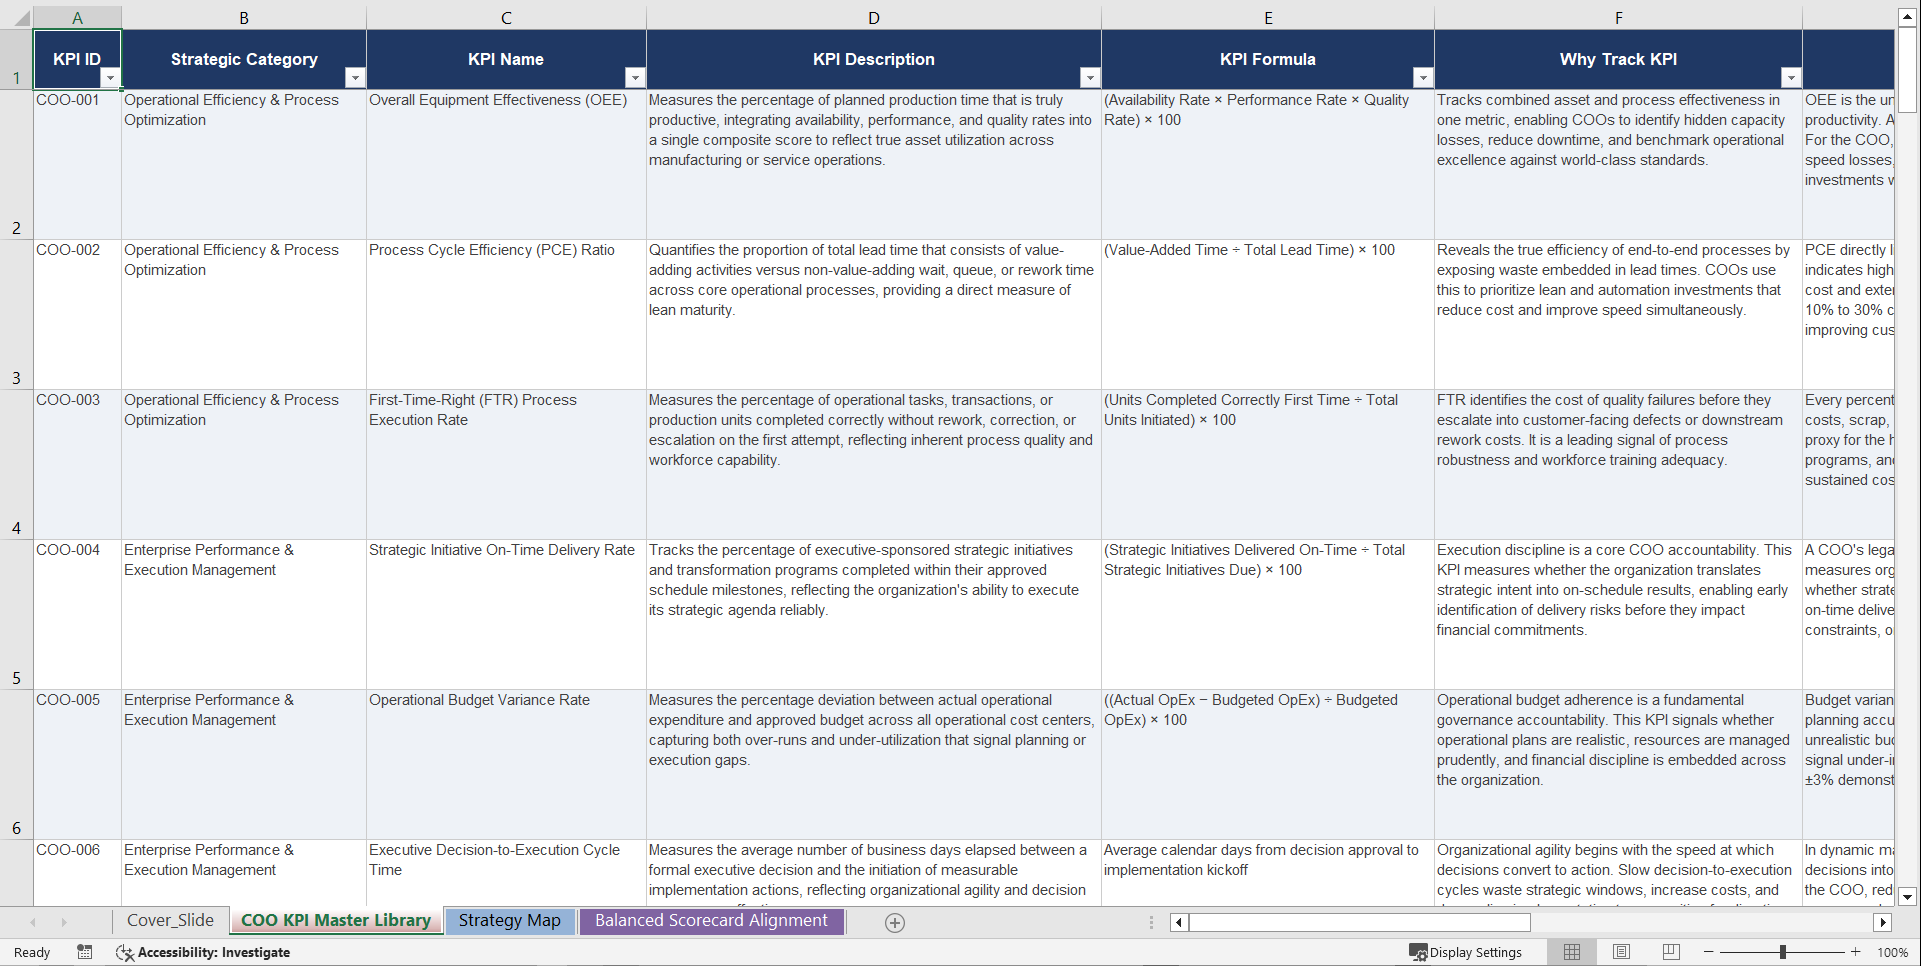Select Process Cycle Efficiency (PCE) Ratio cell
Screen dimensions: 1921x966
coord(506,314)
